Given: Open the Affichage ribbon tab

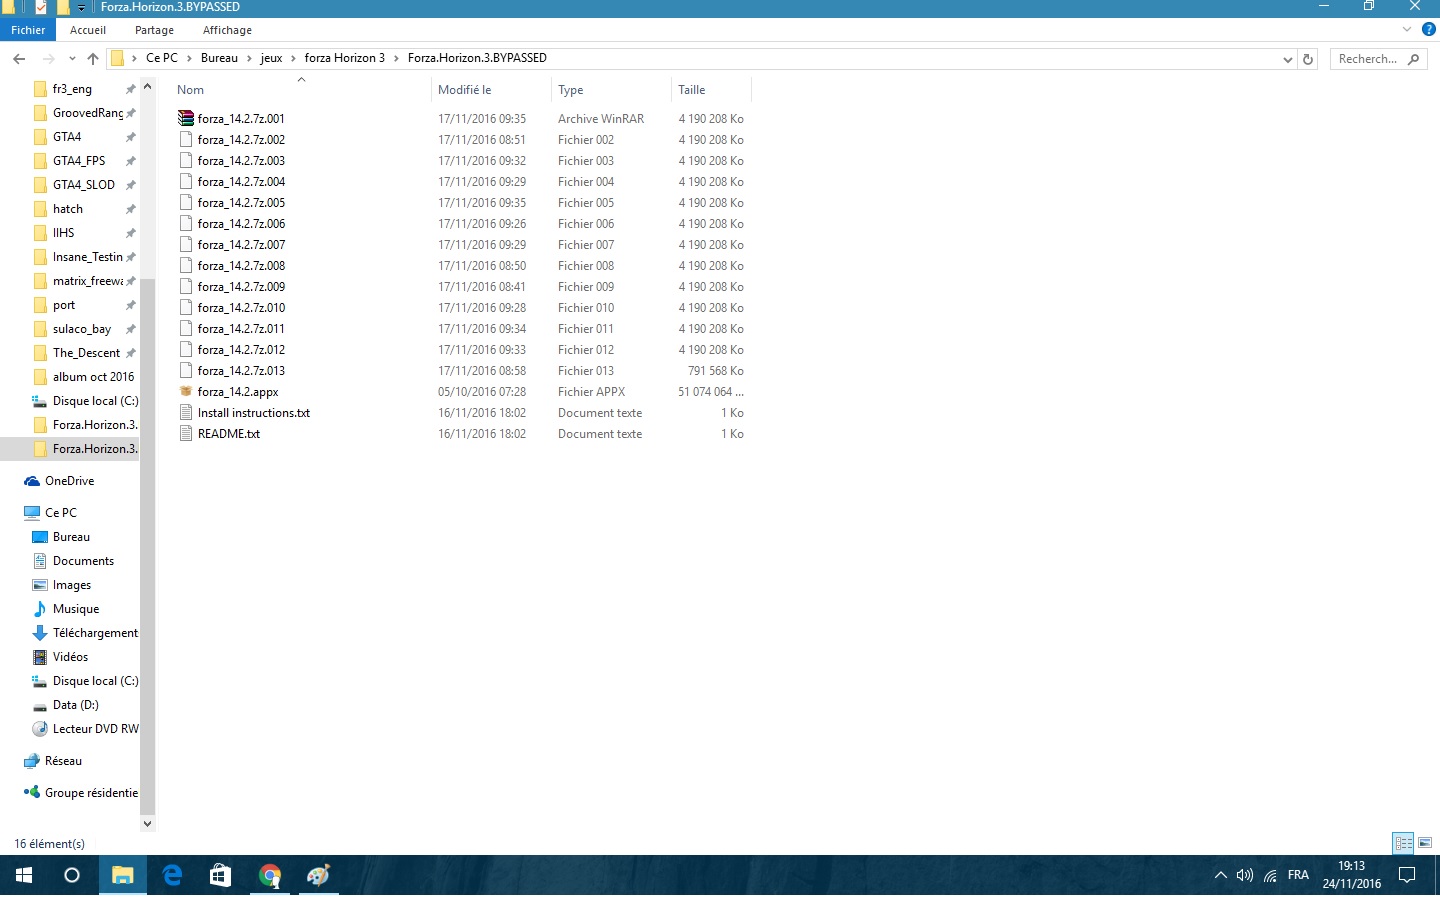Looking at the screenshot, I should [x=227, y=30].
